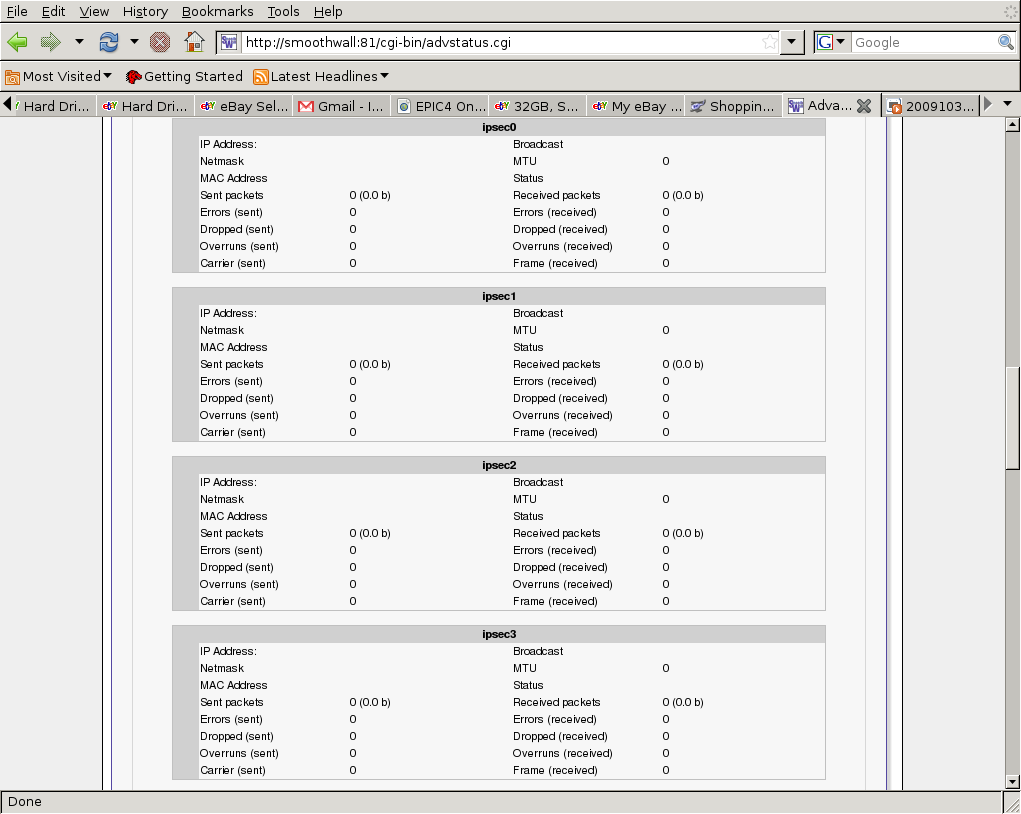Click the Google search input field
The width and height of the screenshot is (1021, 814).
pyautogui.click(x=923, y=42)
